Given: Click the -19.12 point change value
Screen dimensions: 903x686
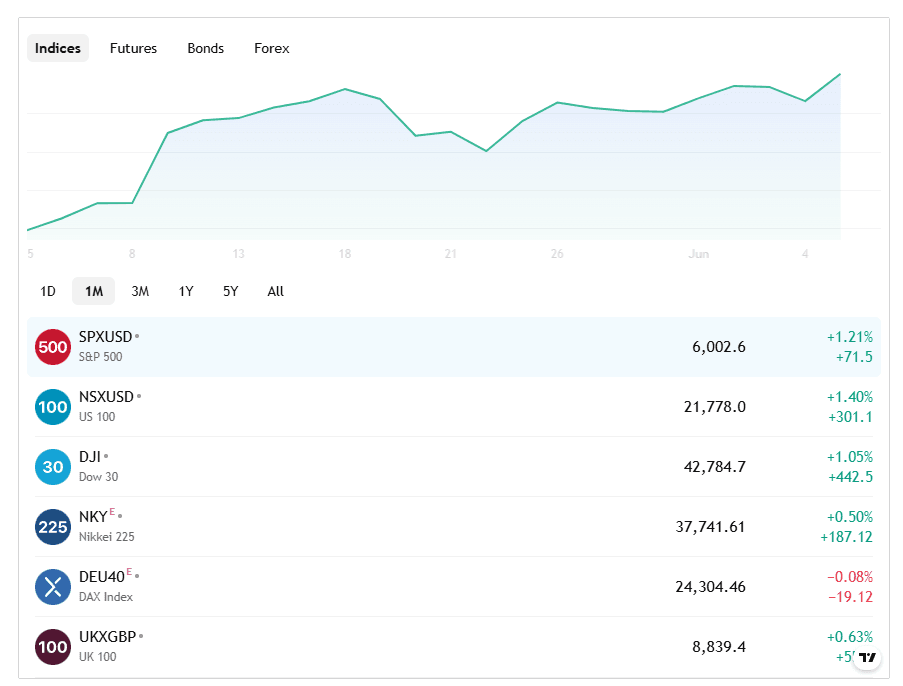Looking at the screenshot, I should 851,597.
